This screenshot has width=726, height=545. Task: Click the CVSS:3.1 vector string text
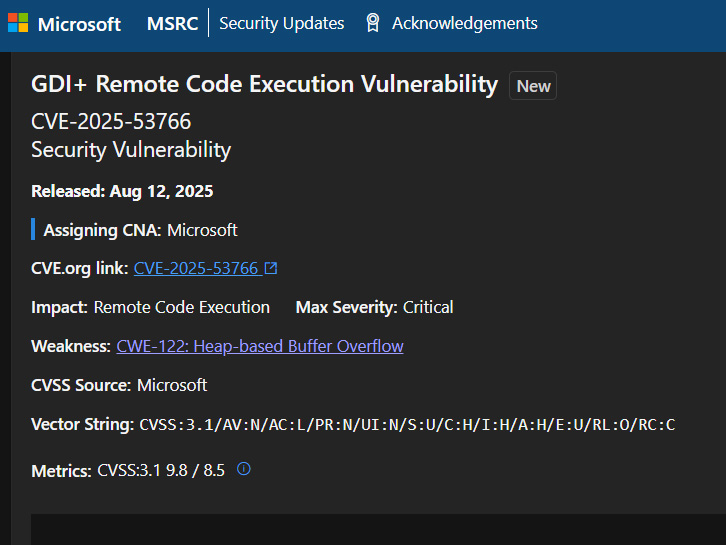[407, 425]
